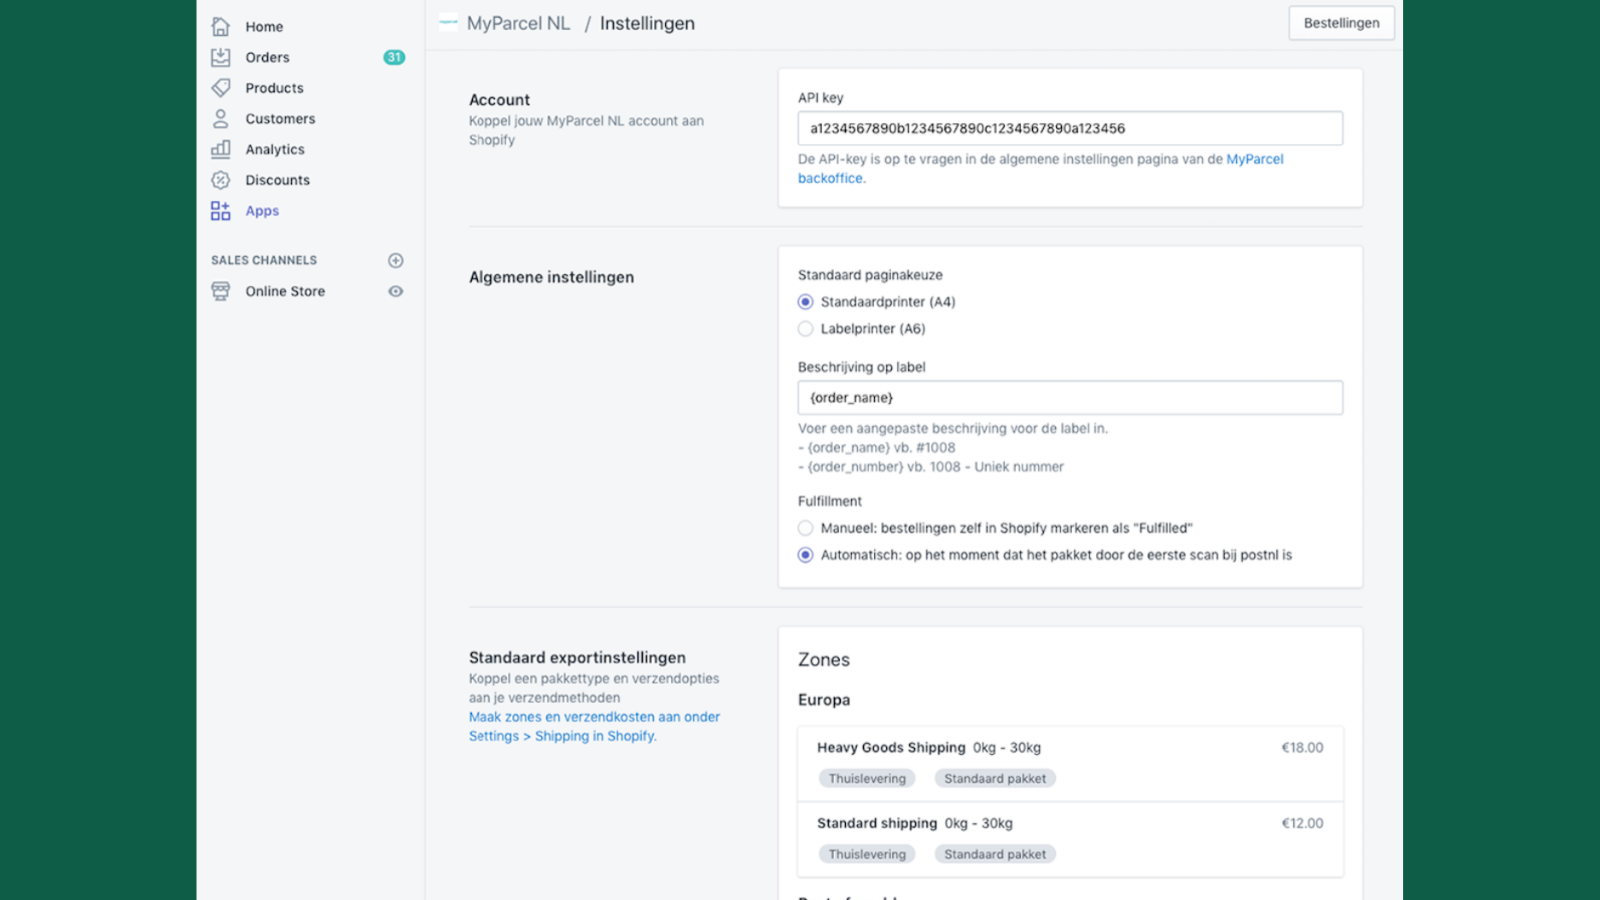Click the €18.00 price
Screen dimensions: 1600x900
1302,747
